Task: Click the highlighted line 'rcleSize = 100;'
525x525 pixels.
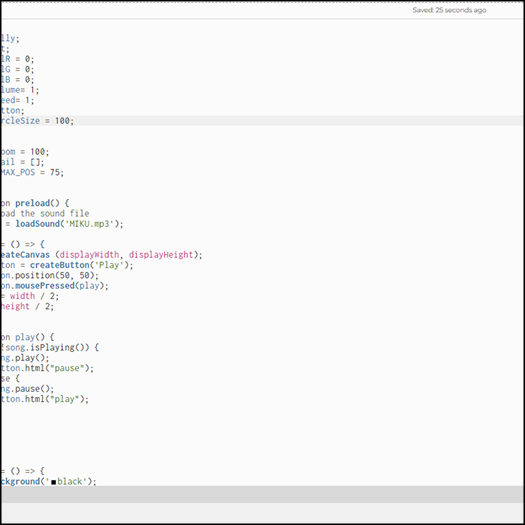Action: coord(262,121)
